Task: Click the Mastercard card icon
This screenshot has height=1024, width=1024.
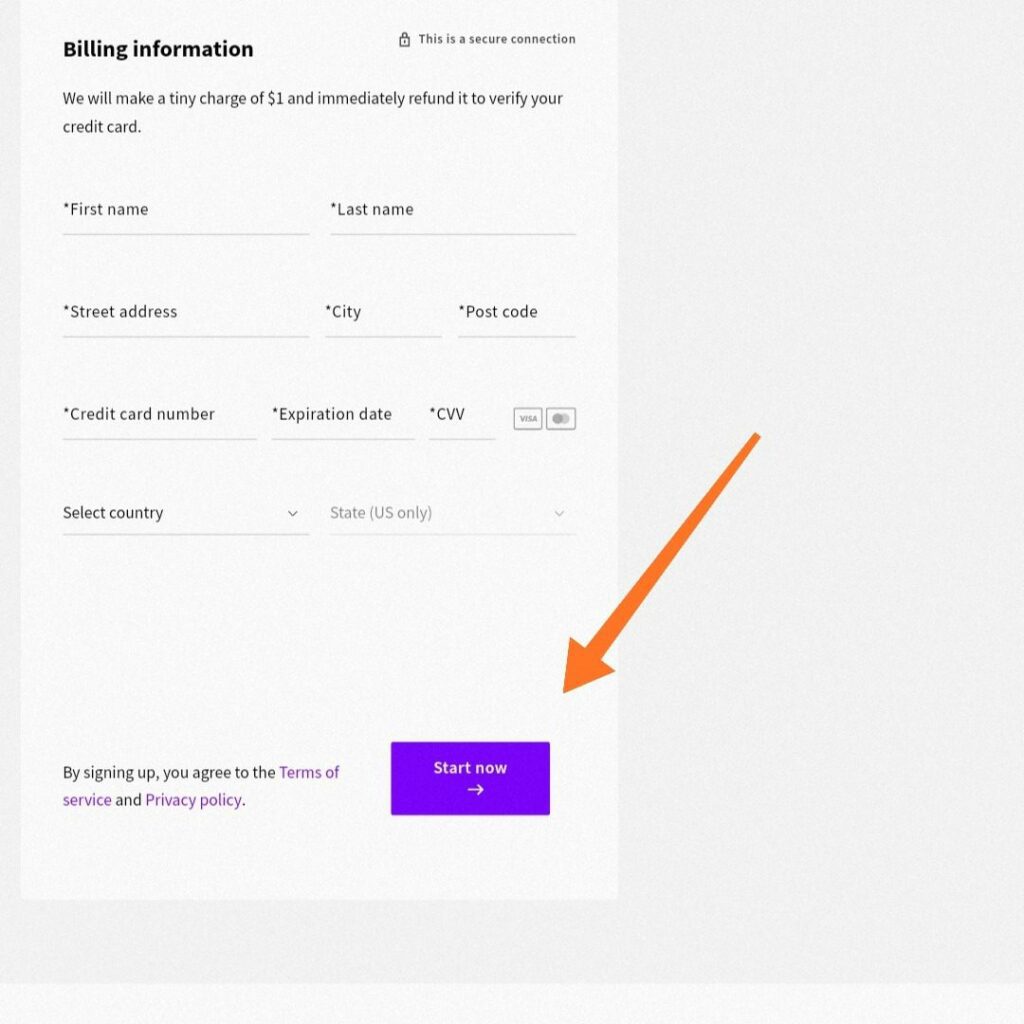Action: (560, 418)
